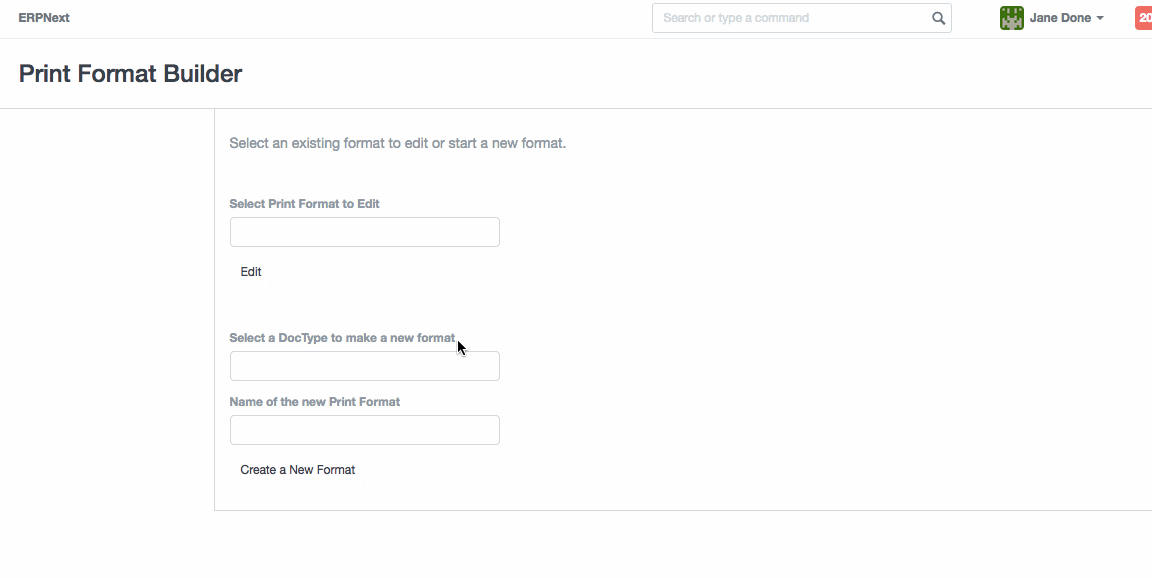Viewport: 1152px width, 578px height.
Task: Focus the Search or type a command bar
Action: pos(790,18)
